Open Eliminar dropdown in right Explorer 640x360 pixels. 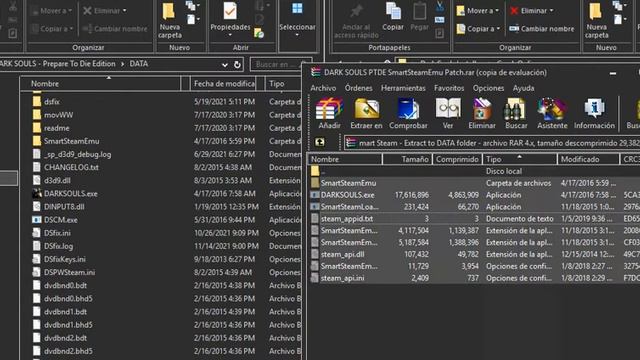531,11
